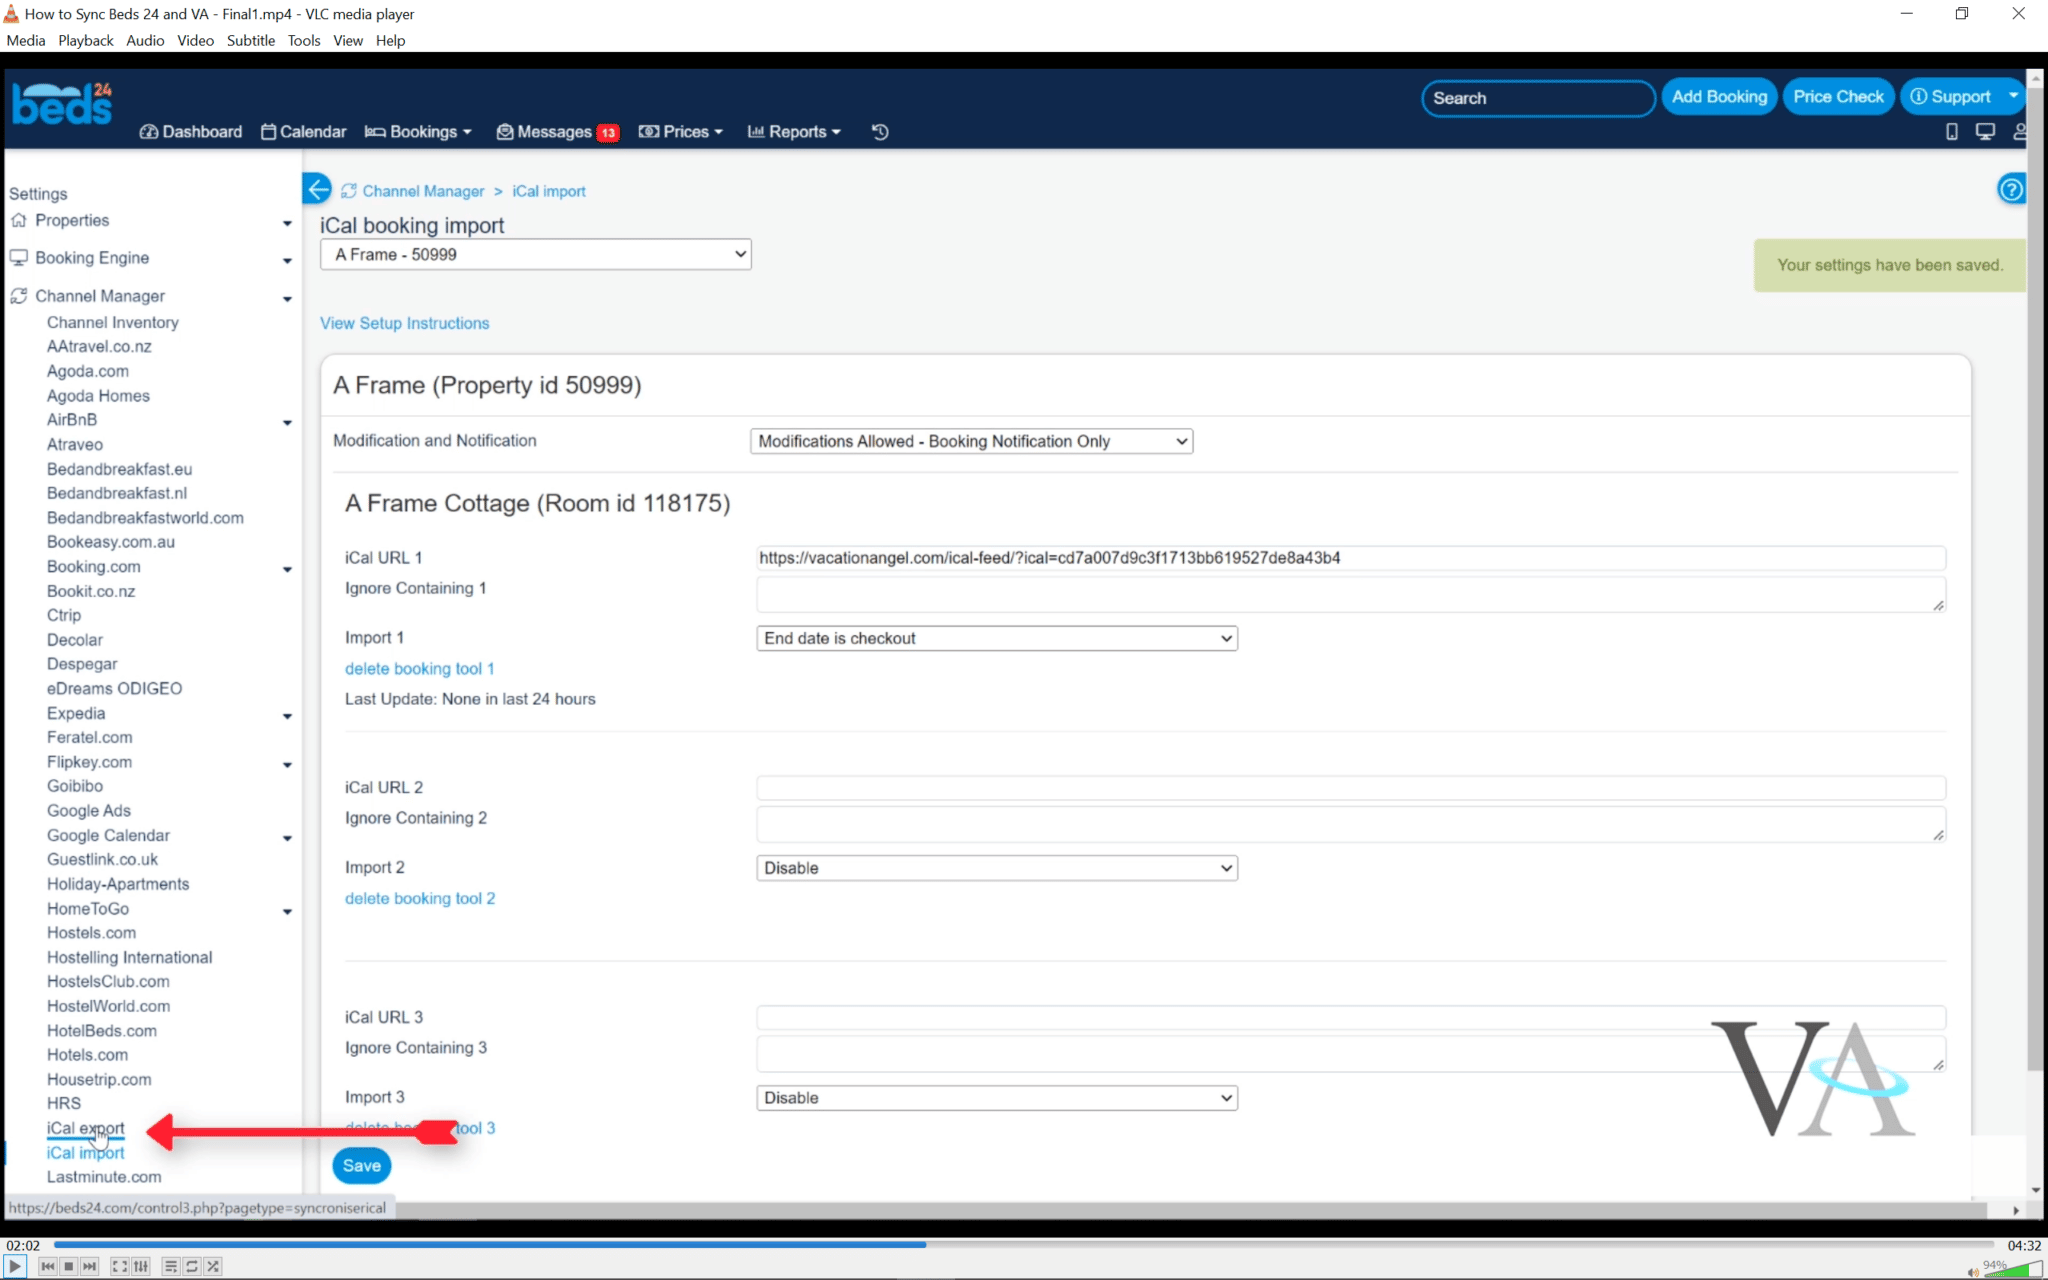The image size is (2048, 1280).
Task: Click the history clock icon
Action: [x=880, y=132]
